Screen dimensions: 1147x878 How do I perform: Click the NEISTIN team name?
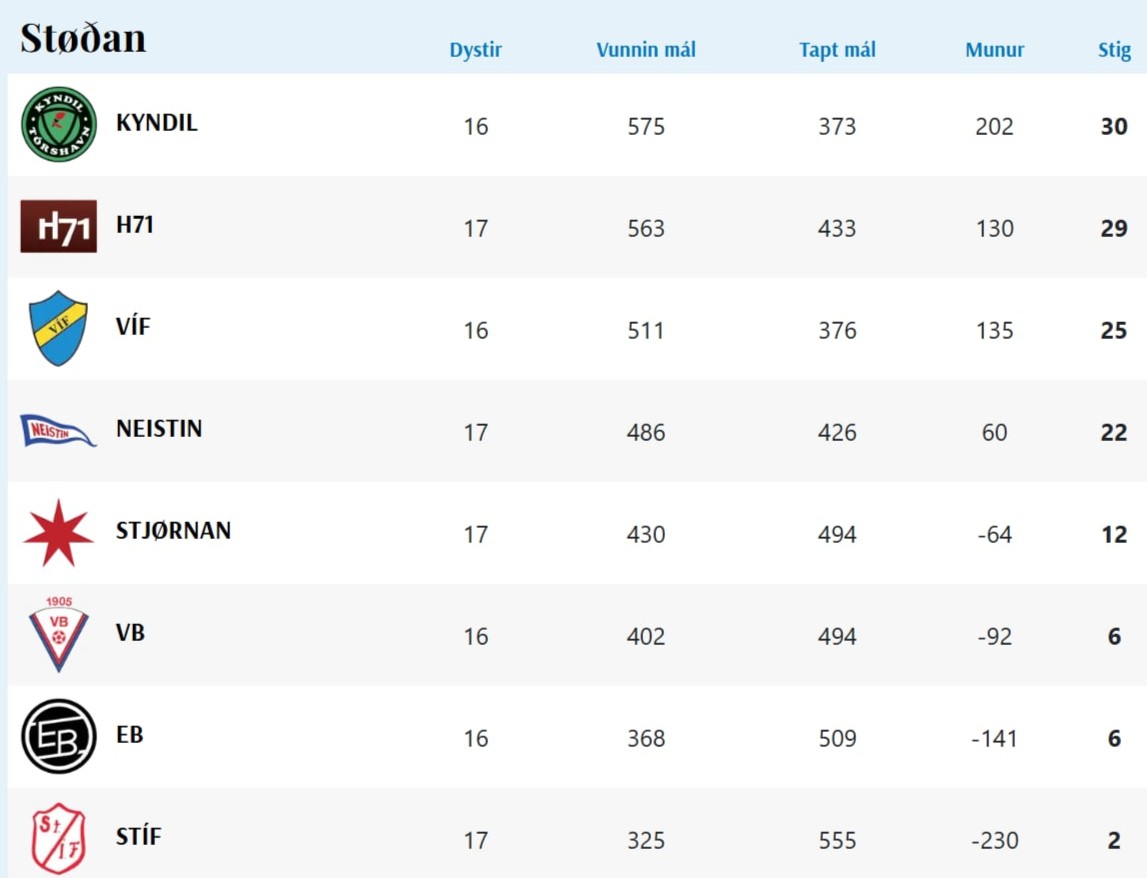coord(159,429)
